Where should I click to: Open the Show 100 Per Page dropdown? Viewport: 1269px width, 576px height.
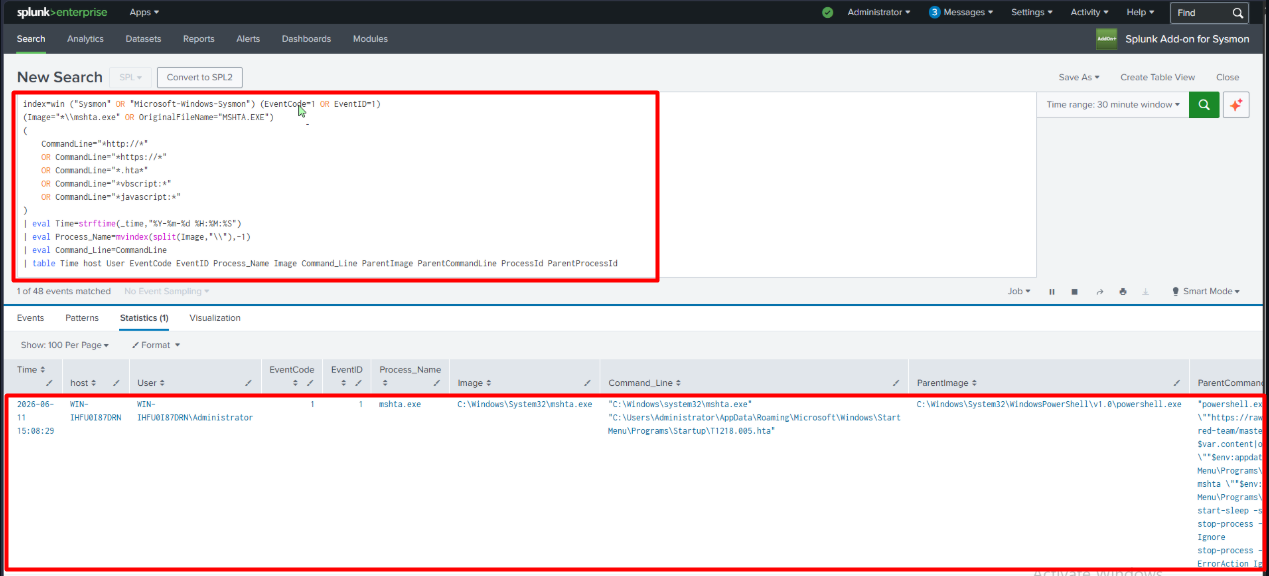[65, 344]
